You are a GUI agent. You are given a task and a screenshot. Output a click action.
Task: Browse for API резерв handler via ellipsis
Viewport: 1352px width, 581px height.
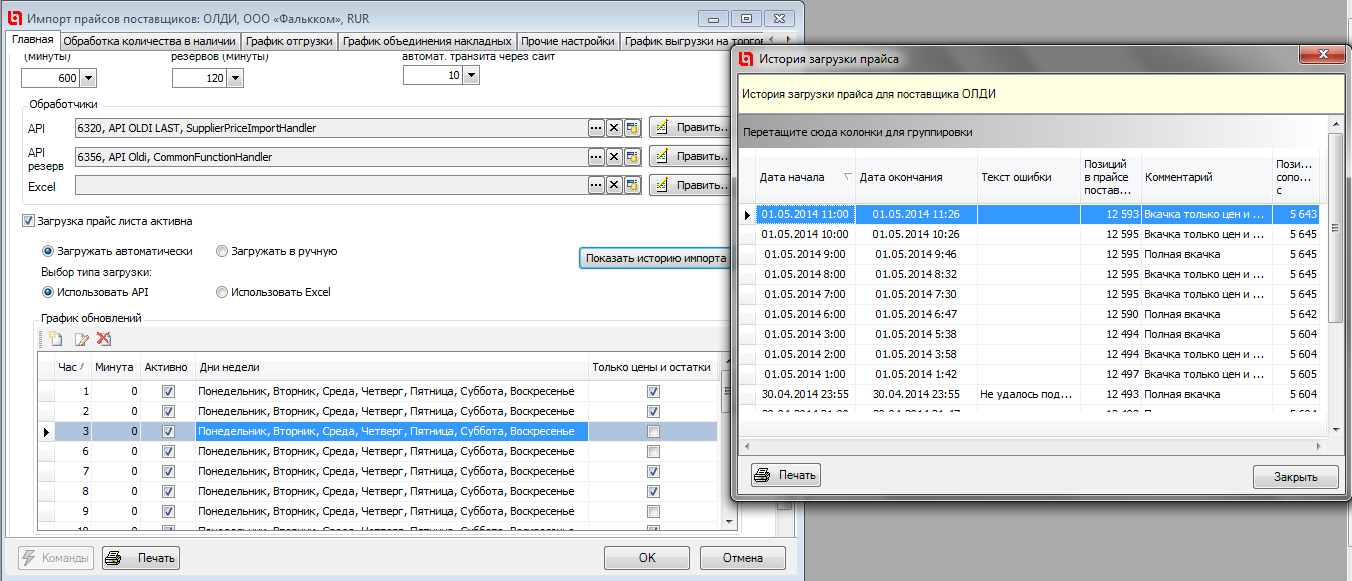click(596, 157)
